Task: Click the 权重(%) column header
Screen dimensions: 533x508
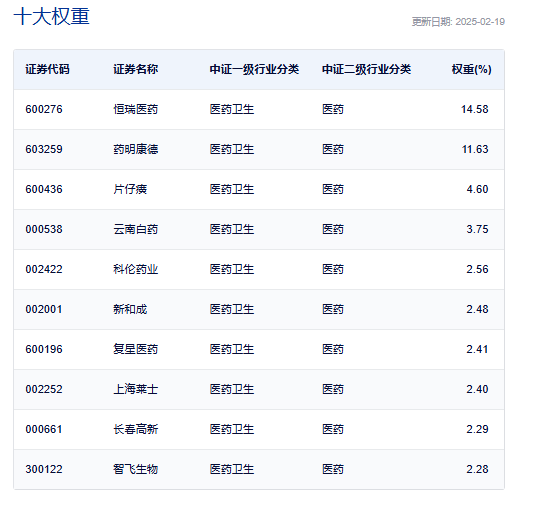Action: [471, 69]
